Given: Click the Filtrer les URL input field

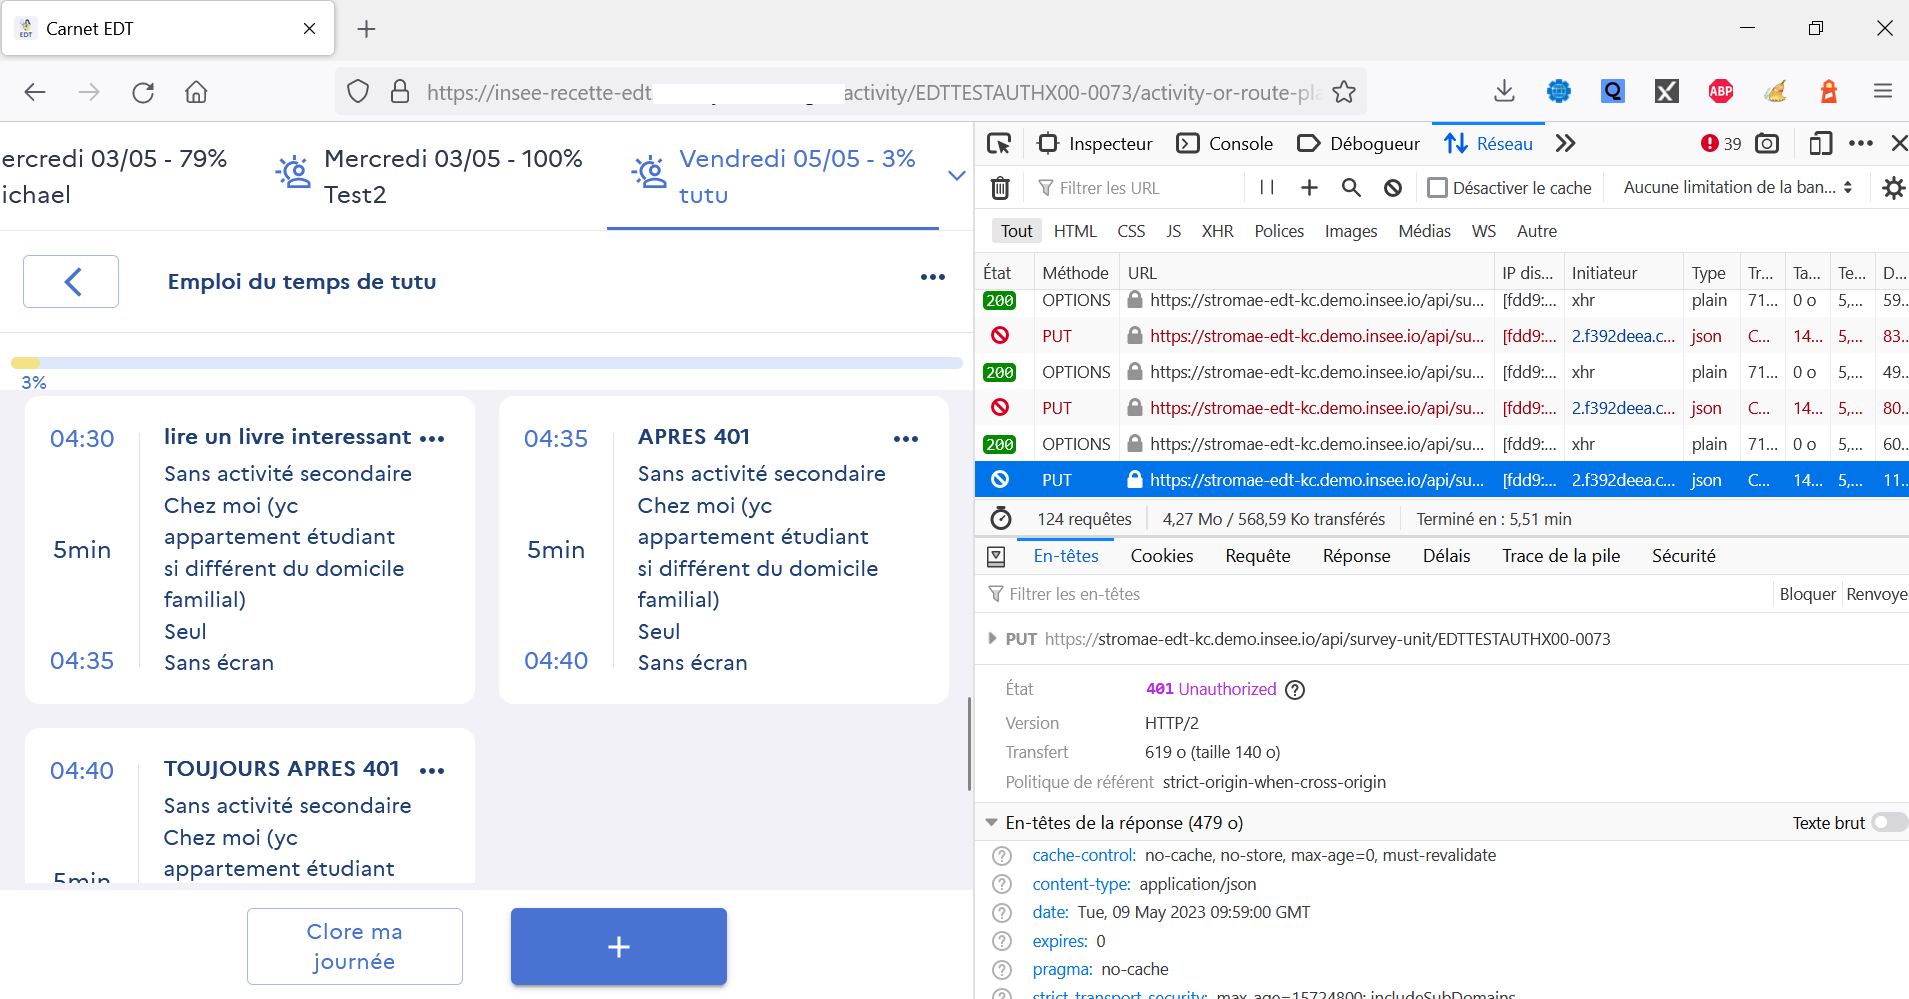Looking at the screenshot, I should pyautogui.click(x=1120, y=188).
